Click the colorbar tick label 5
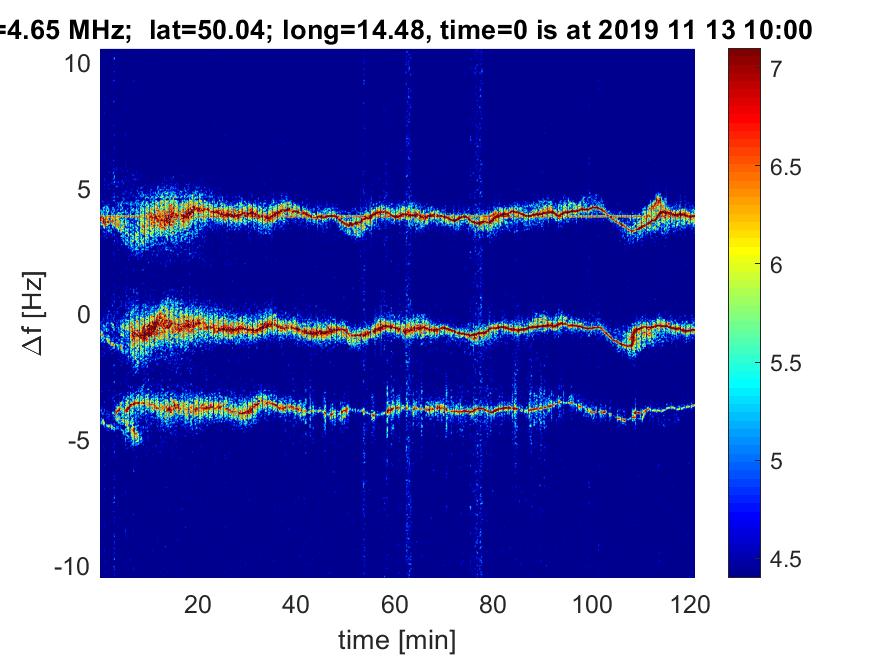875x656 pixels. [x=776, y=461]
